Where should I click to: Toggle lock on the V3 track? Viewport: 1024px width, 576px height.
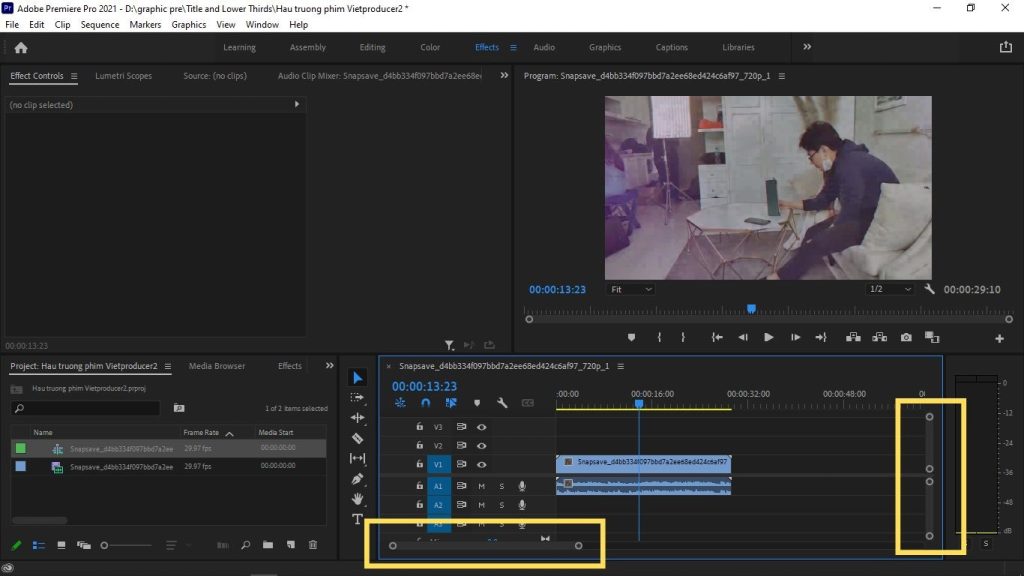(x=420, y=427)
